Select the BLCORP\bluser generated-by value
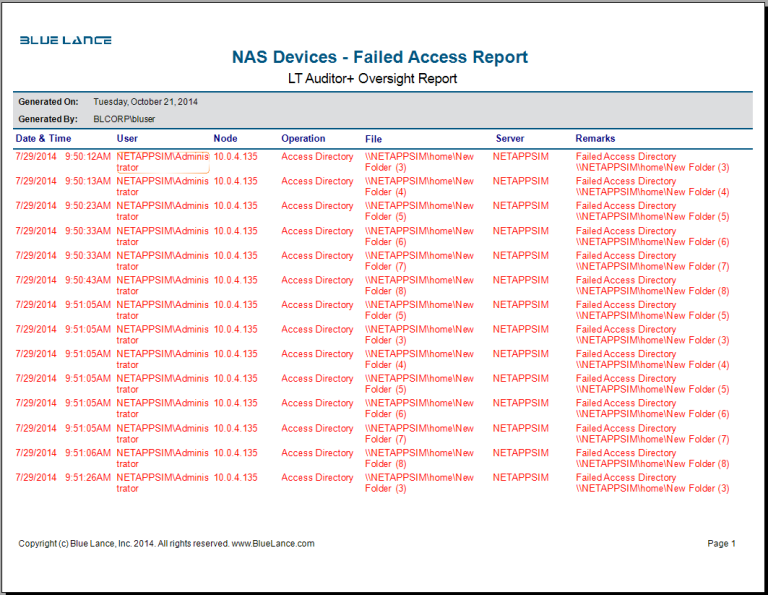This screenshot has height=595, width=768. (131, 119)
